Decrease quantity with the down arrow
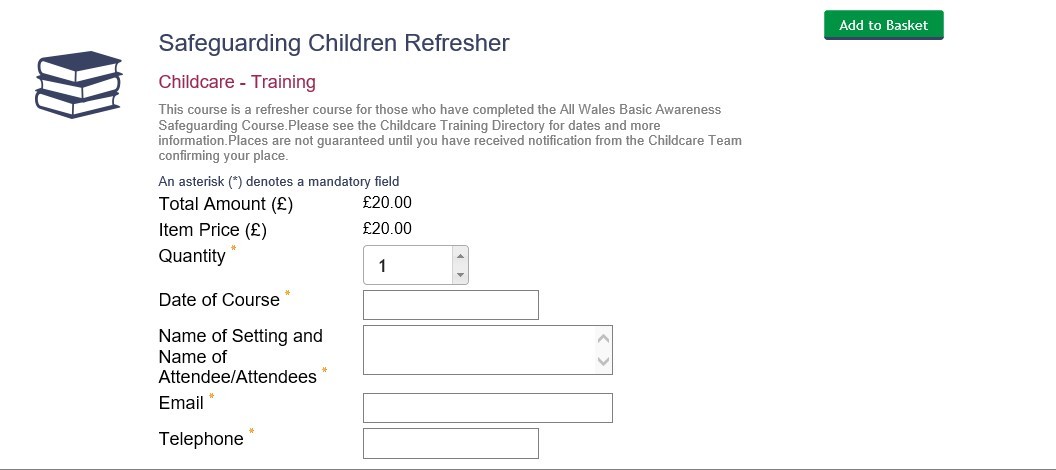Image resolution: width=1056 pixels, height=470 pixels. point(460,274)
